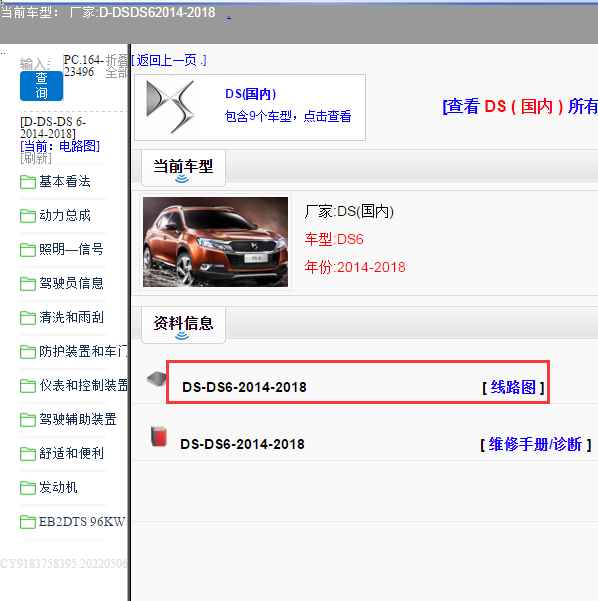Click the folder icon next to 防护装置和车门

[x=28, y=352]
